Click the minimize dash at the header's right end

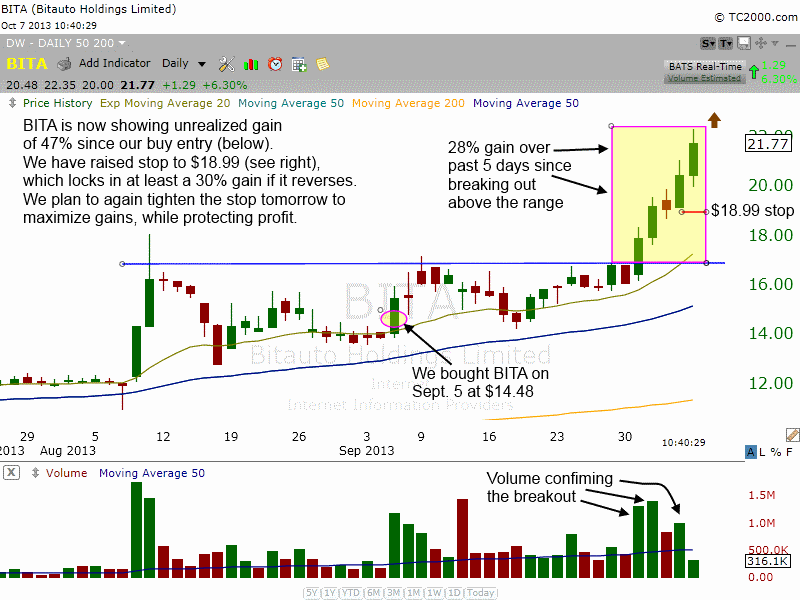point(791,45)
